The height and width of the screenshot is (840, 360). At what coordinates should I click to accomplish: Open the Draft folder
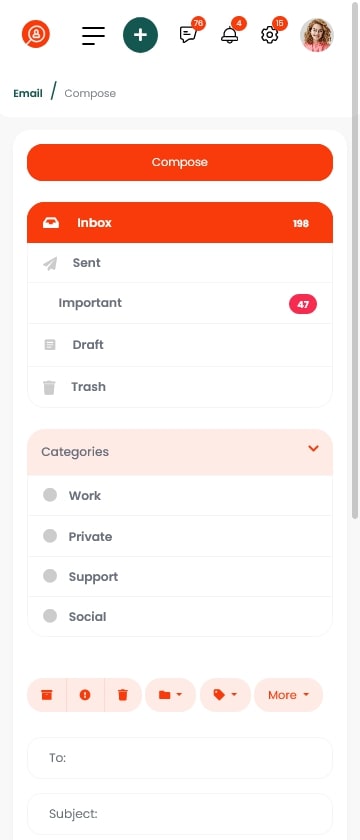tap(180, 345)
